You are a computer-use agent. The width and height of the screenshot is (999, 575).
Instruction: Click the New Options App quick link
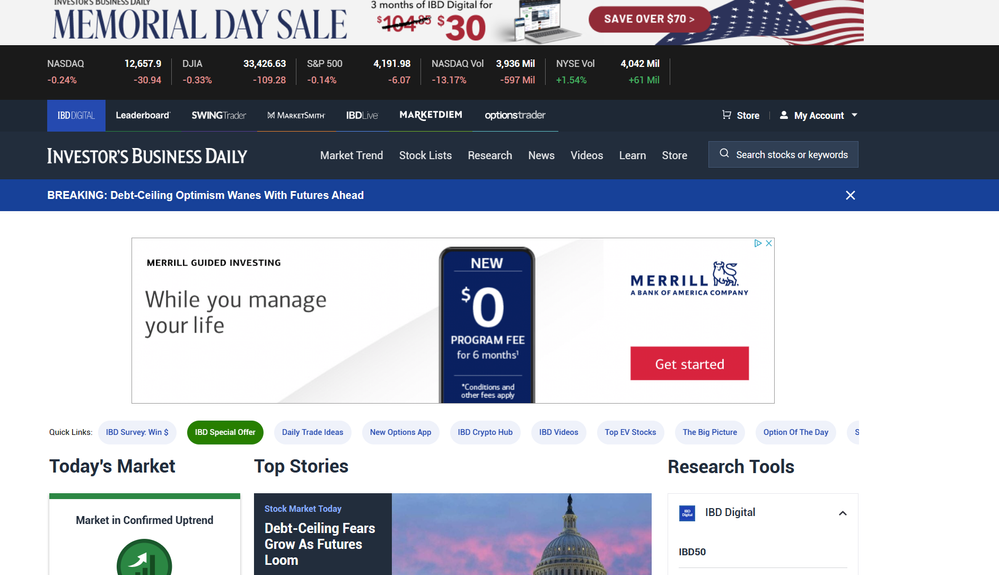point(400,432)
